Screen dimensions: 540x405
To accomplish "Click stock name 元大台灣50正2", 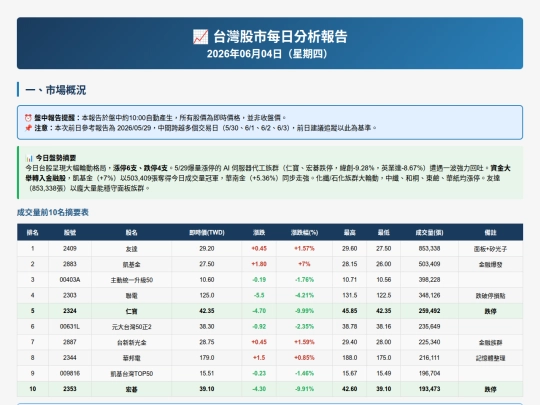I will (132, 327).
